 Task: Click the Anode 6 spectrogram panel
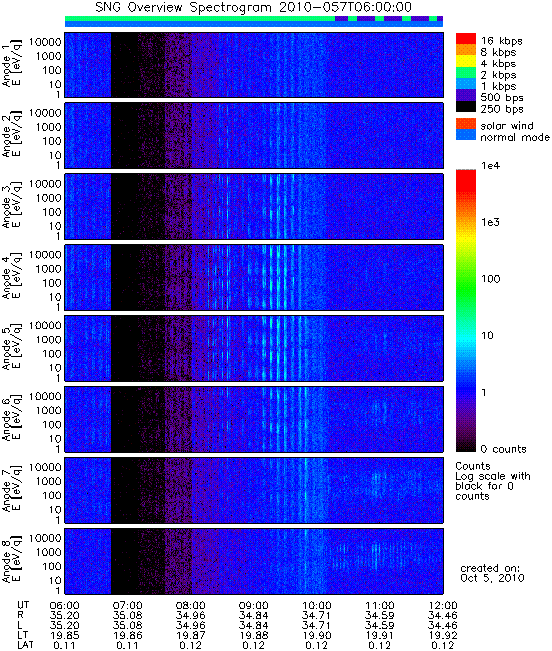(x=254, y=420)
